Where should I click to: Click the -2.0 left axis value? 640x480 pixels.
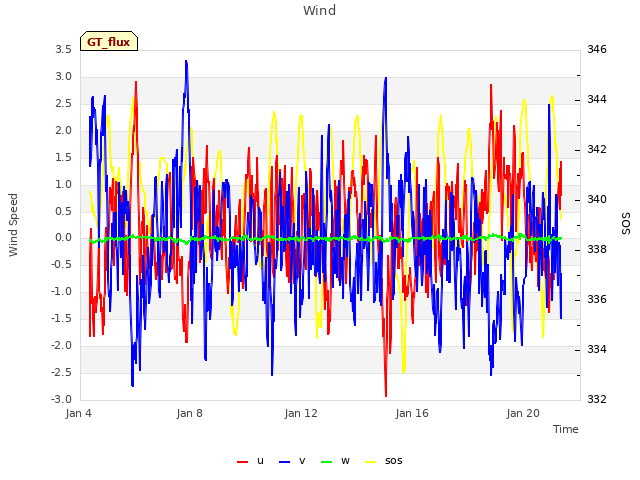(x=61, y=346)
